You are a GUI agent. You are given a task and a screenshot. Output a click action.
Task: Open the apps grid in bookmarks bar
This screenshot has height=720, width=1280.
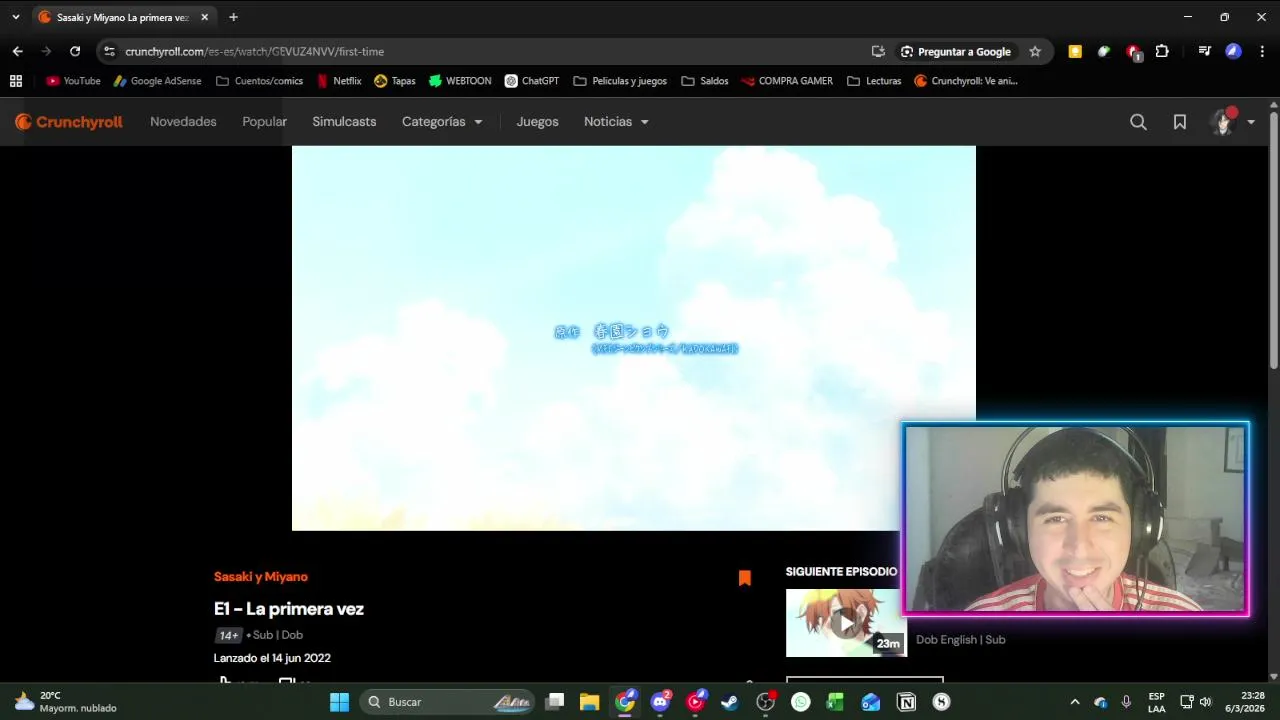16,81
